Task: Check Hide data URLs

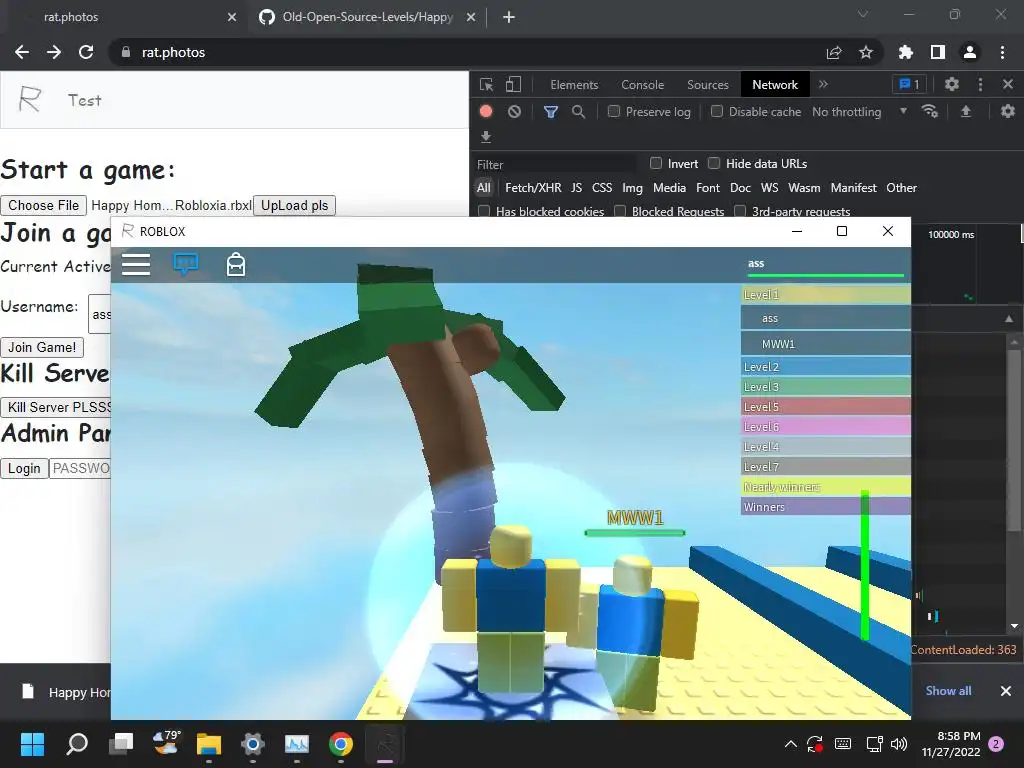Action: pos(714,163)
